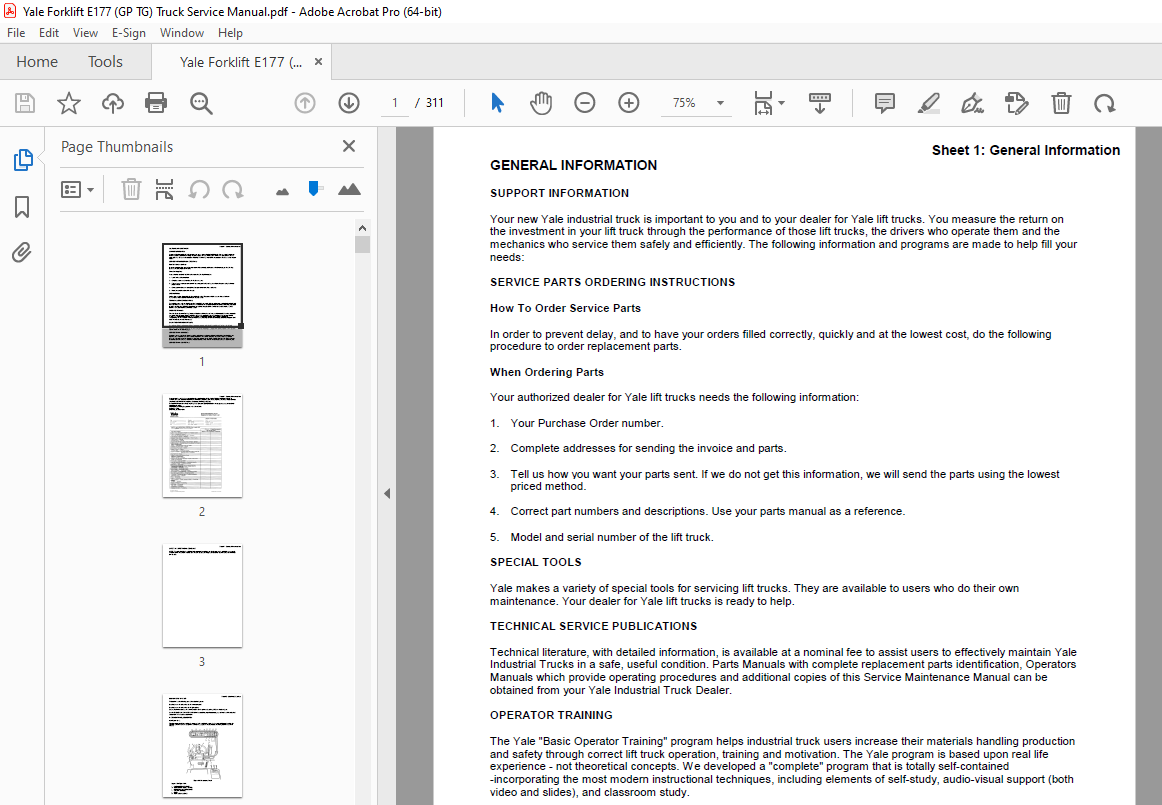Close the Page Thumbnails panel
This screenshot has width=1162, height=805.
click(x=349, y=146)
